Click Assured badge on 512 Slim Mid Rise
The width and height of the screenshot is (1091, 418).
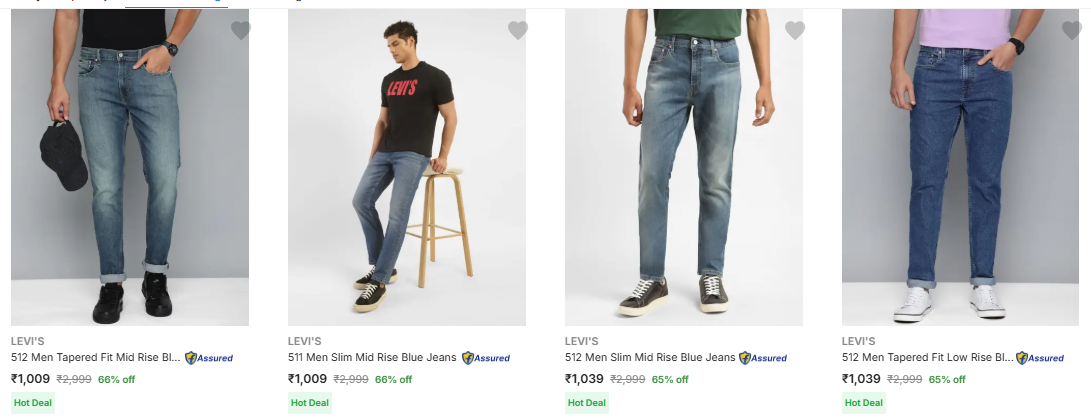763,358
